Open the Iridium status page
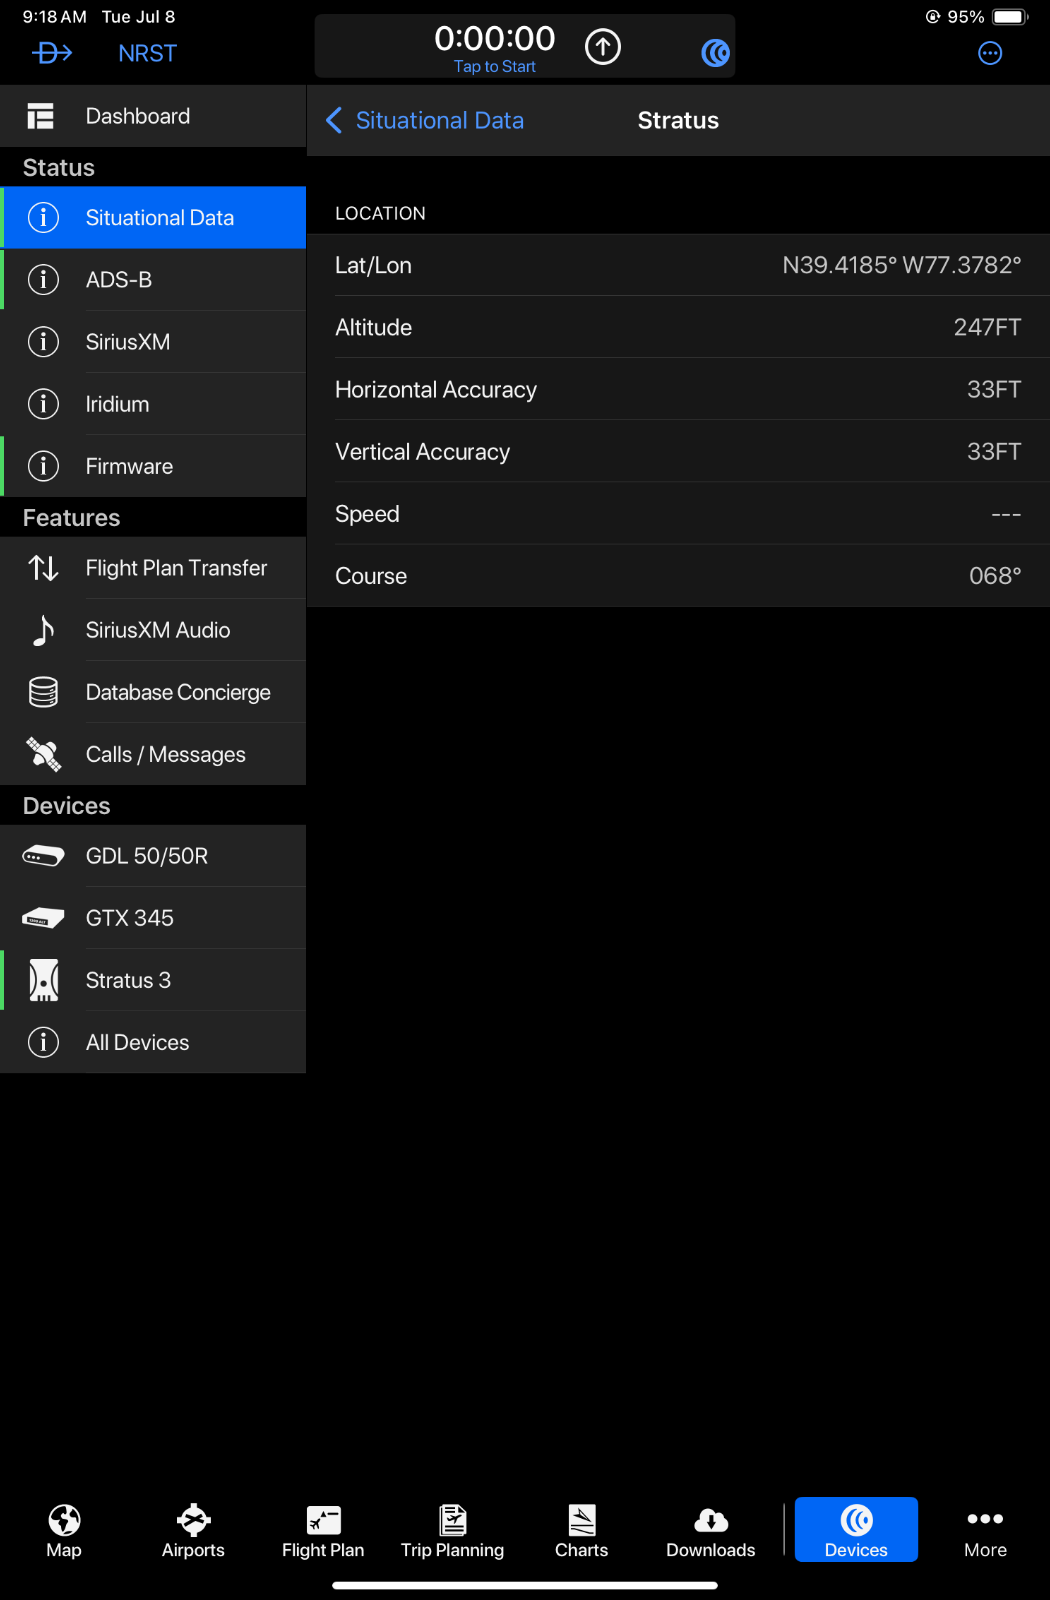Image resolution: width=1050 pixels, height=1600 pixels. pos(153,404)
